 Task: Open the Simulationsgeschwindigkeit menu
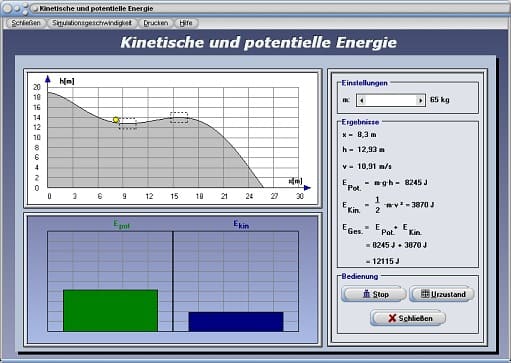click(x=92, y=23)
